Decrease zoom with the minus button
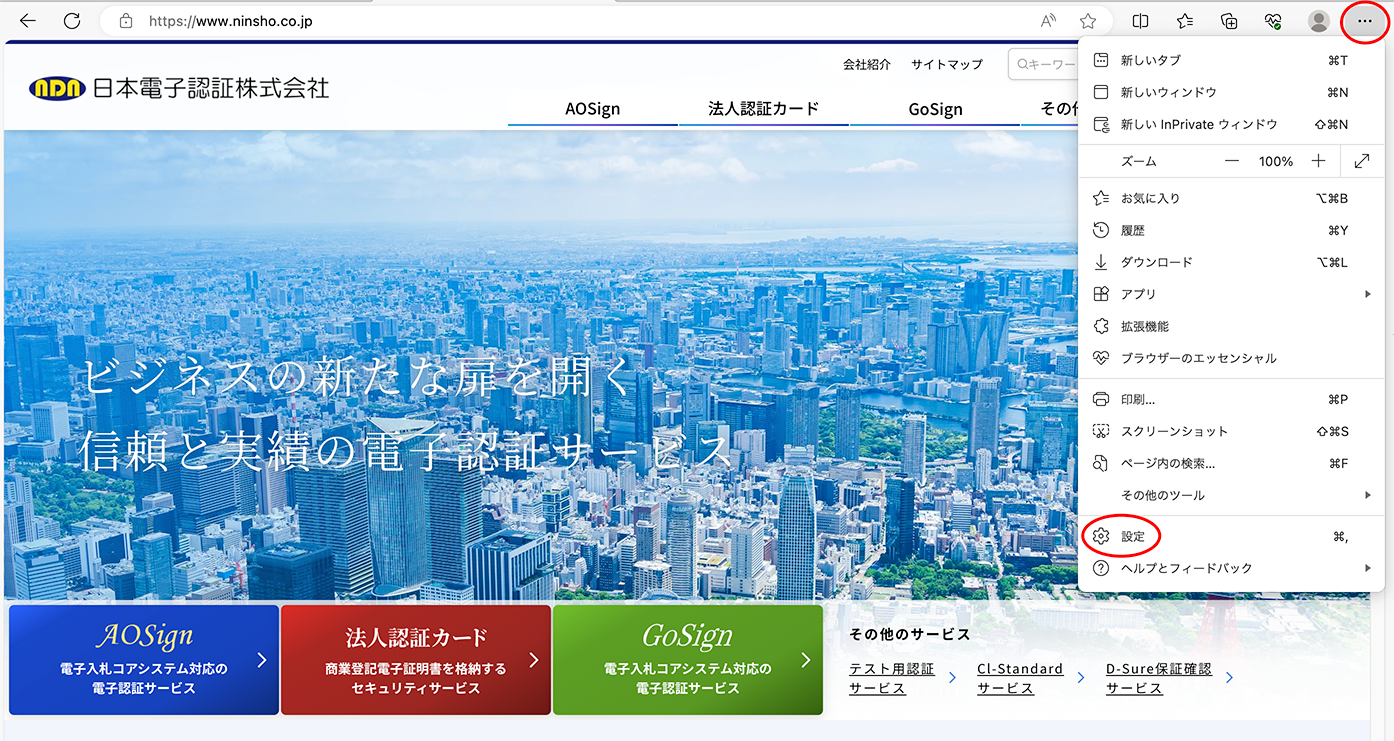 [1232, 161]
